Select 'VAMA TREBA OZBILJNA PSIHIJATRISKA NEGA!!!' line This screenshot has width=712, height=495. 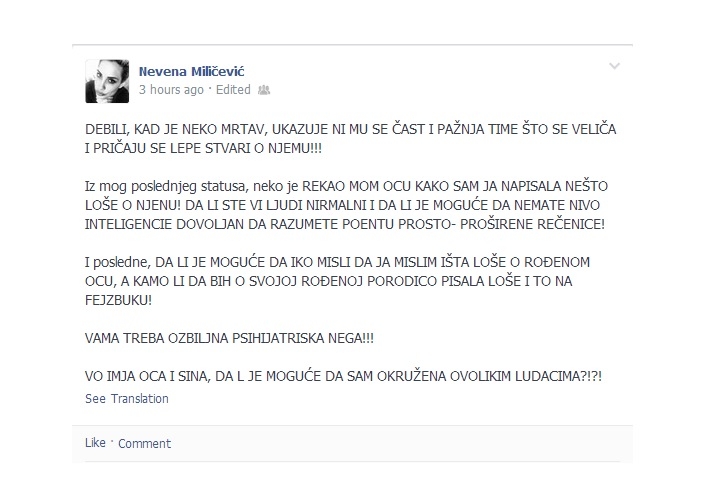(229, 338)
